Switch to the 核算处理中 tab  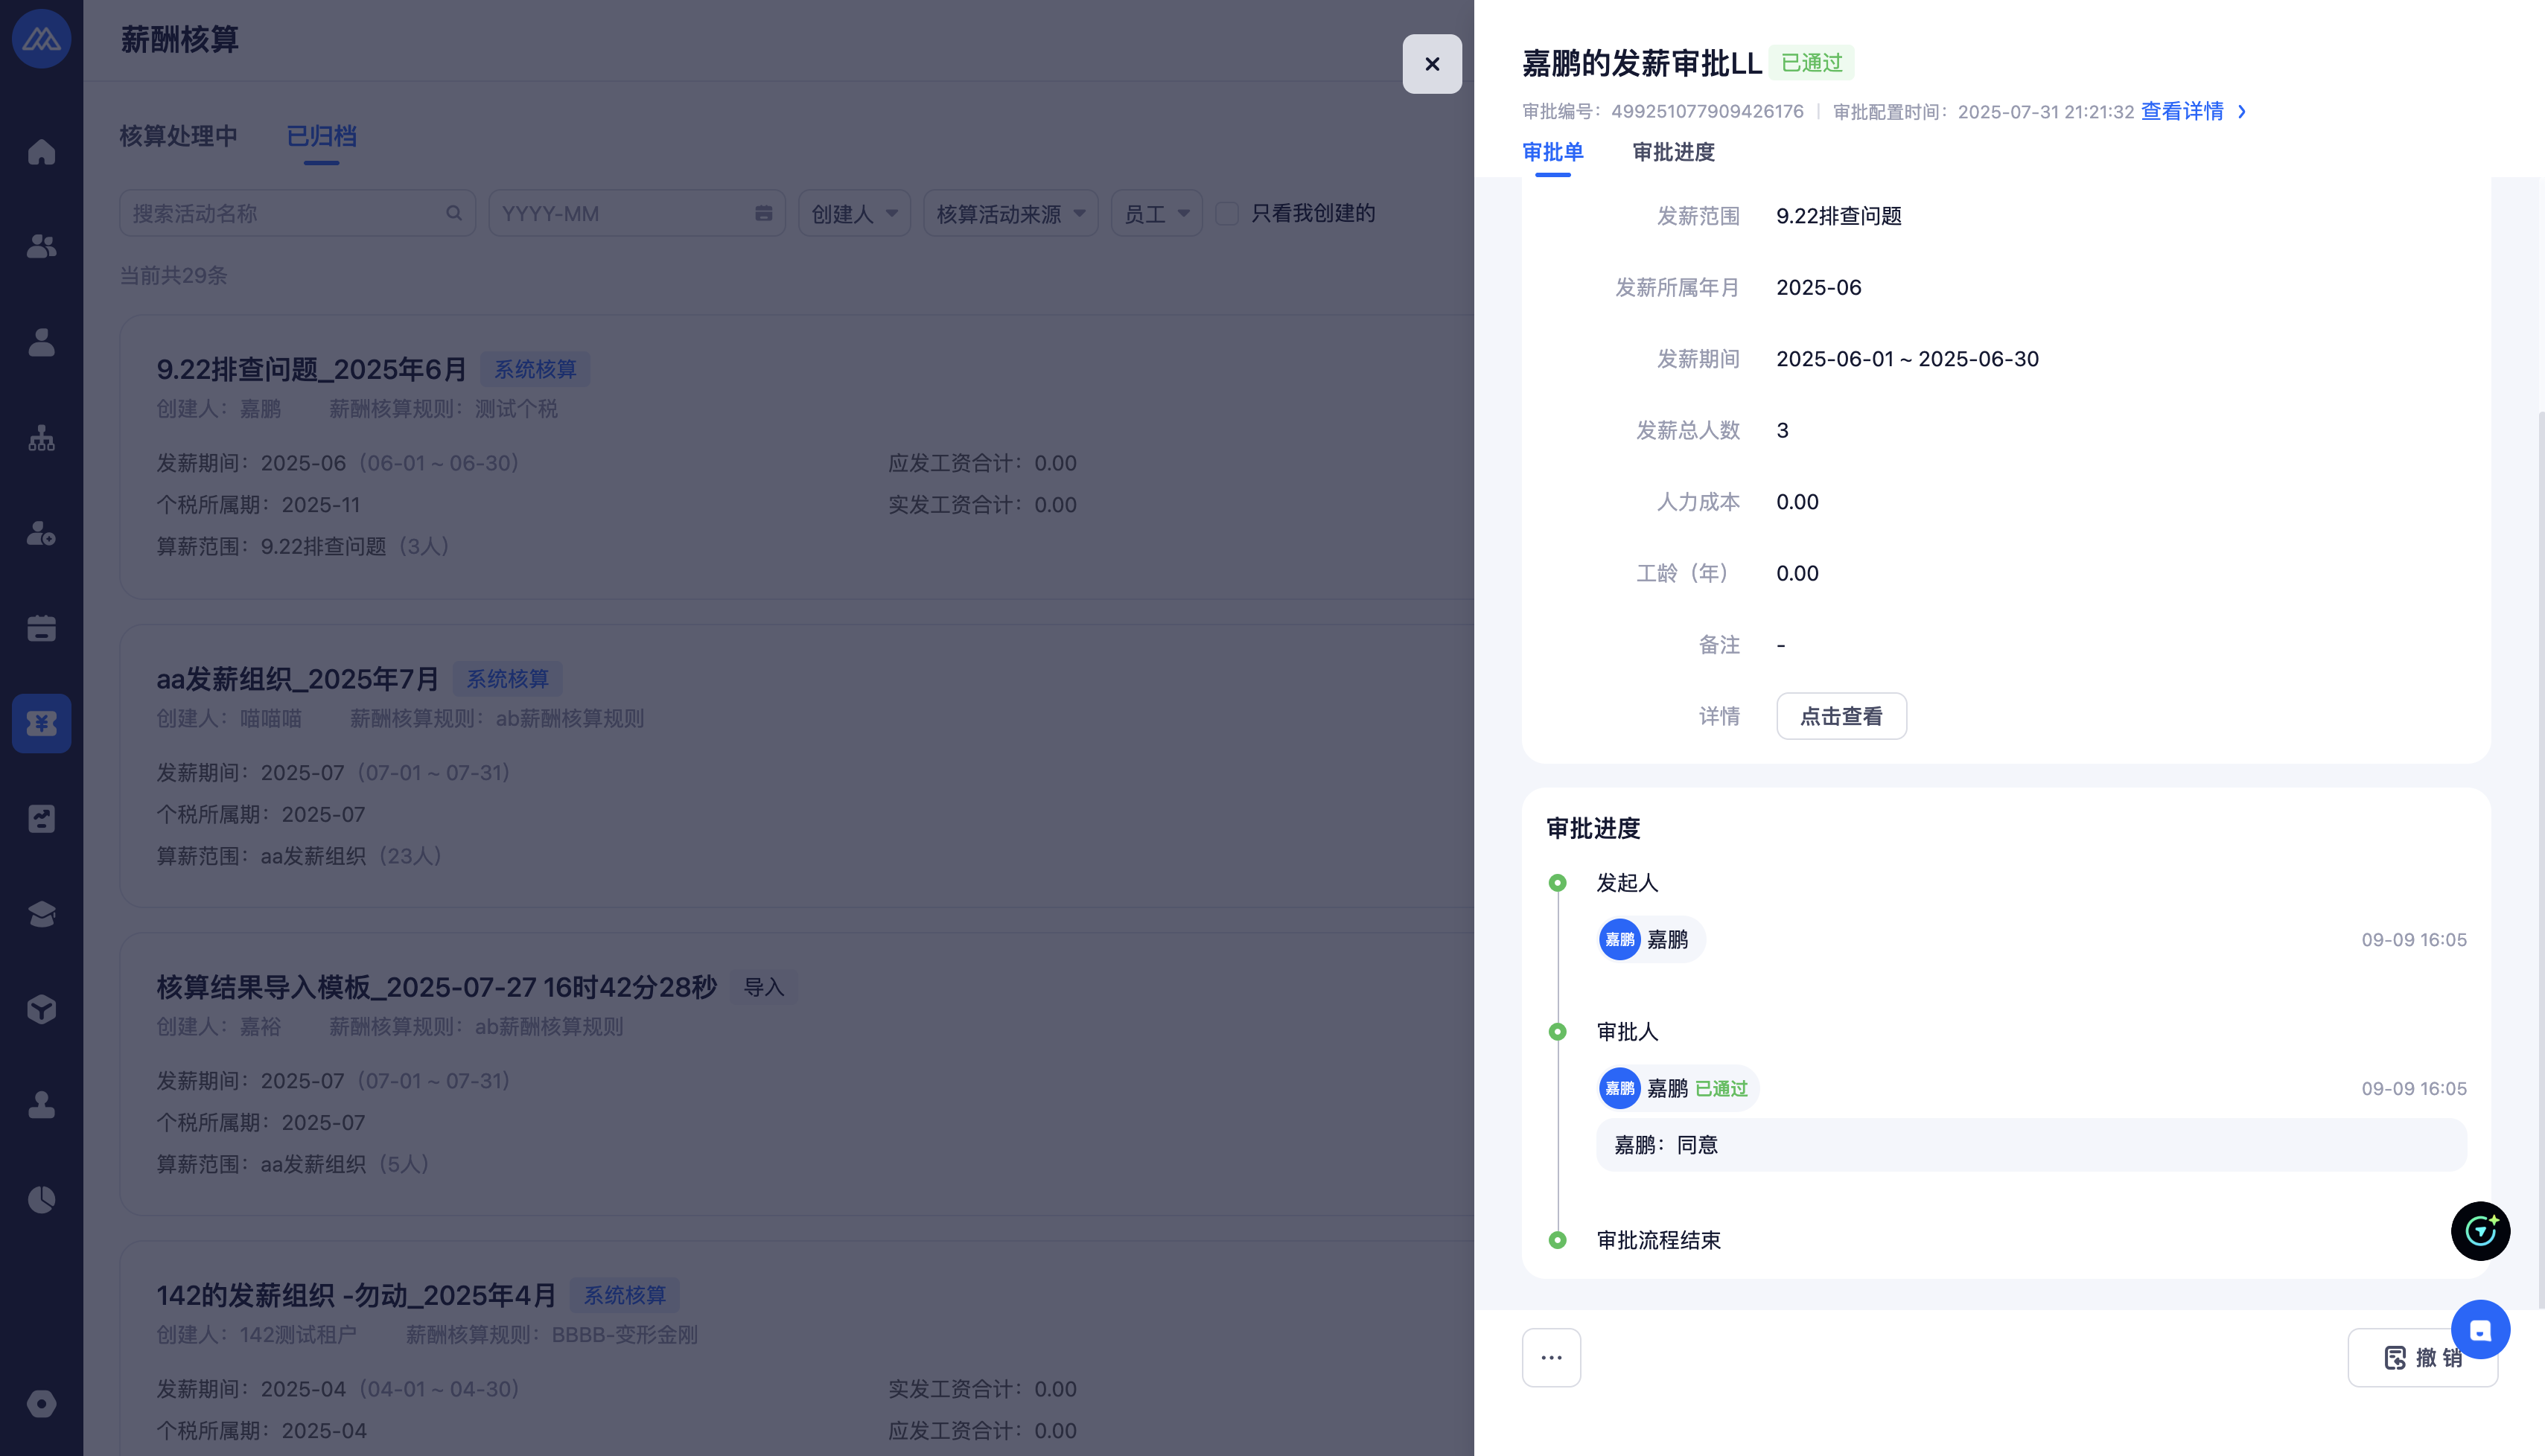179,136
